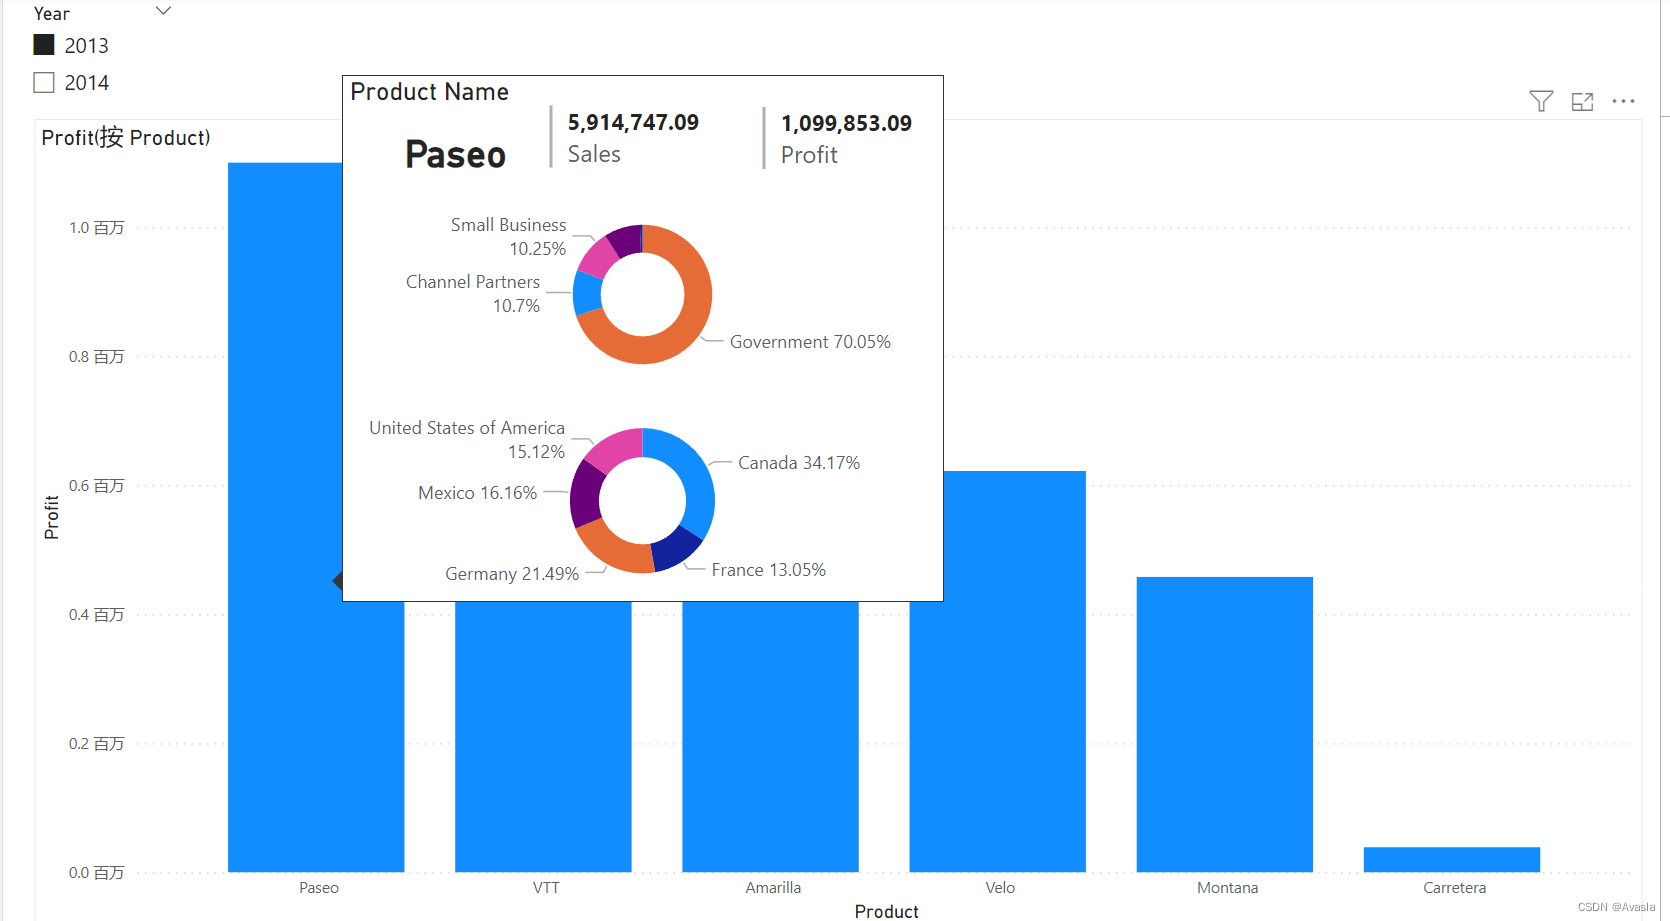
Task: Select the Montana profit bar
Action: pos(1224,724)
